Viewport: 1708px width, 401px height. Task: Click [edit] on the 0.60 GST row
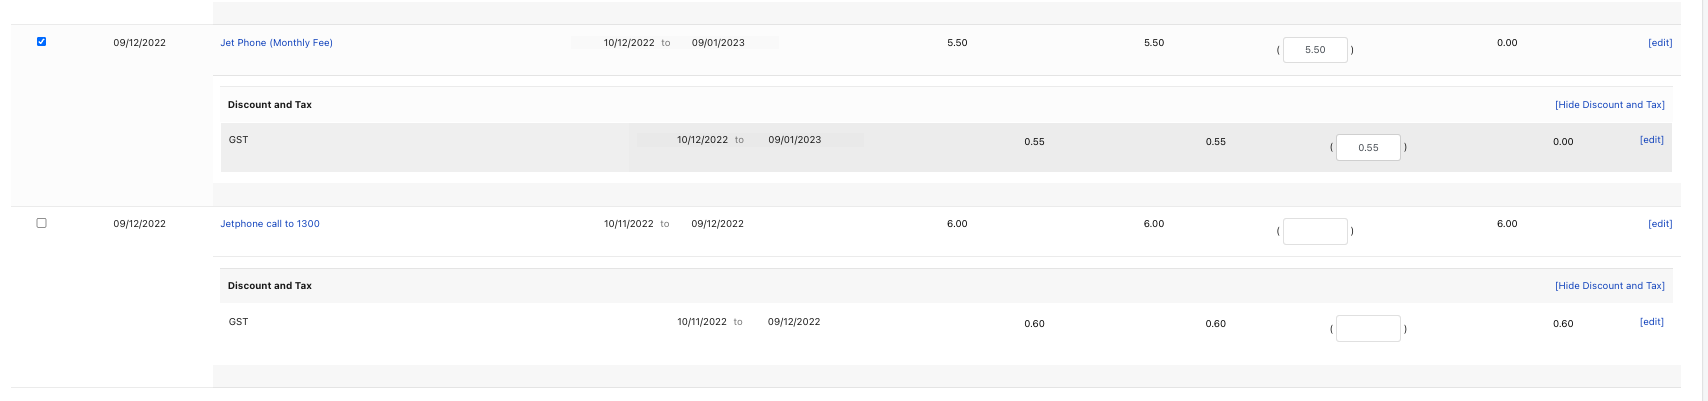coord(1652,322)
